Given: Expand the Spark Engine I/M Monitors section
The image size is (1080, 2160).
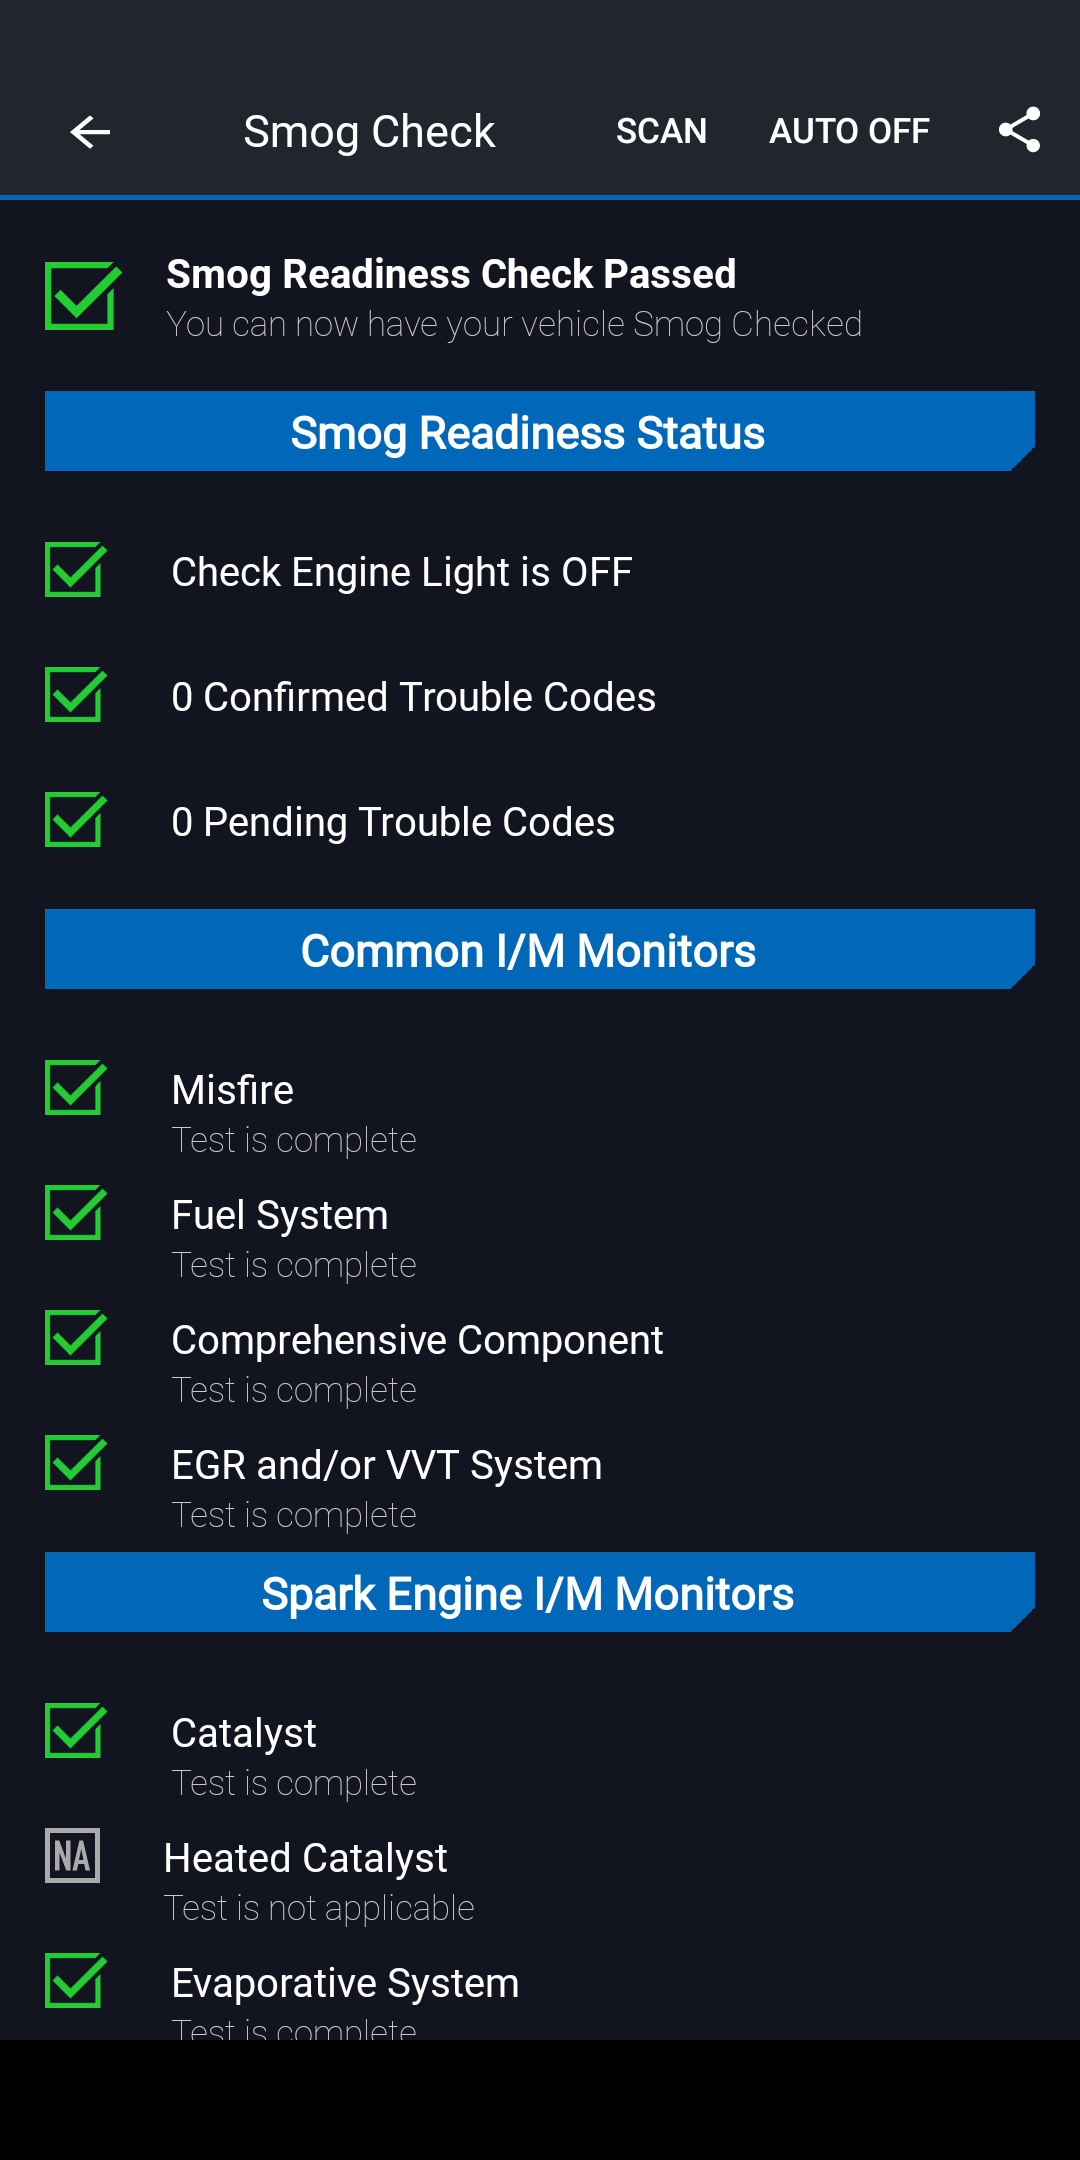Looking at the screenshot, I should click(527, 1592).
